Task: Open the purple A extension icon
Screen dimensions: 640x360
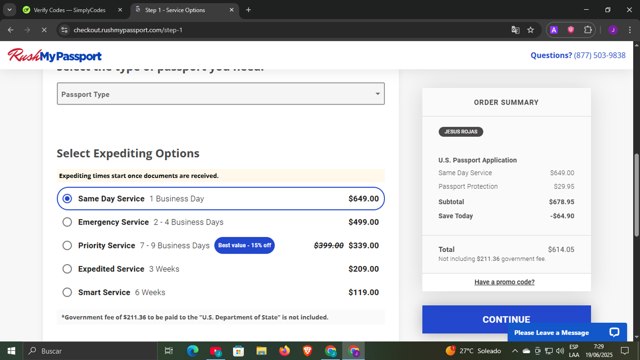Action: point(554,30)
